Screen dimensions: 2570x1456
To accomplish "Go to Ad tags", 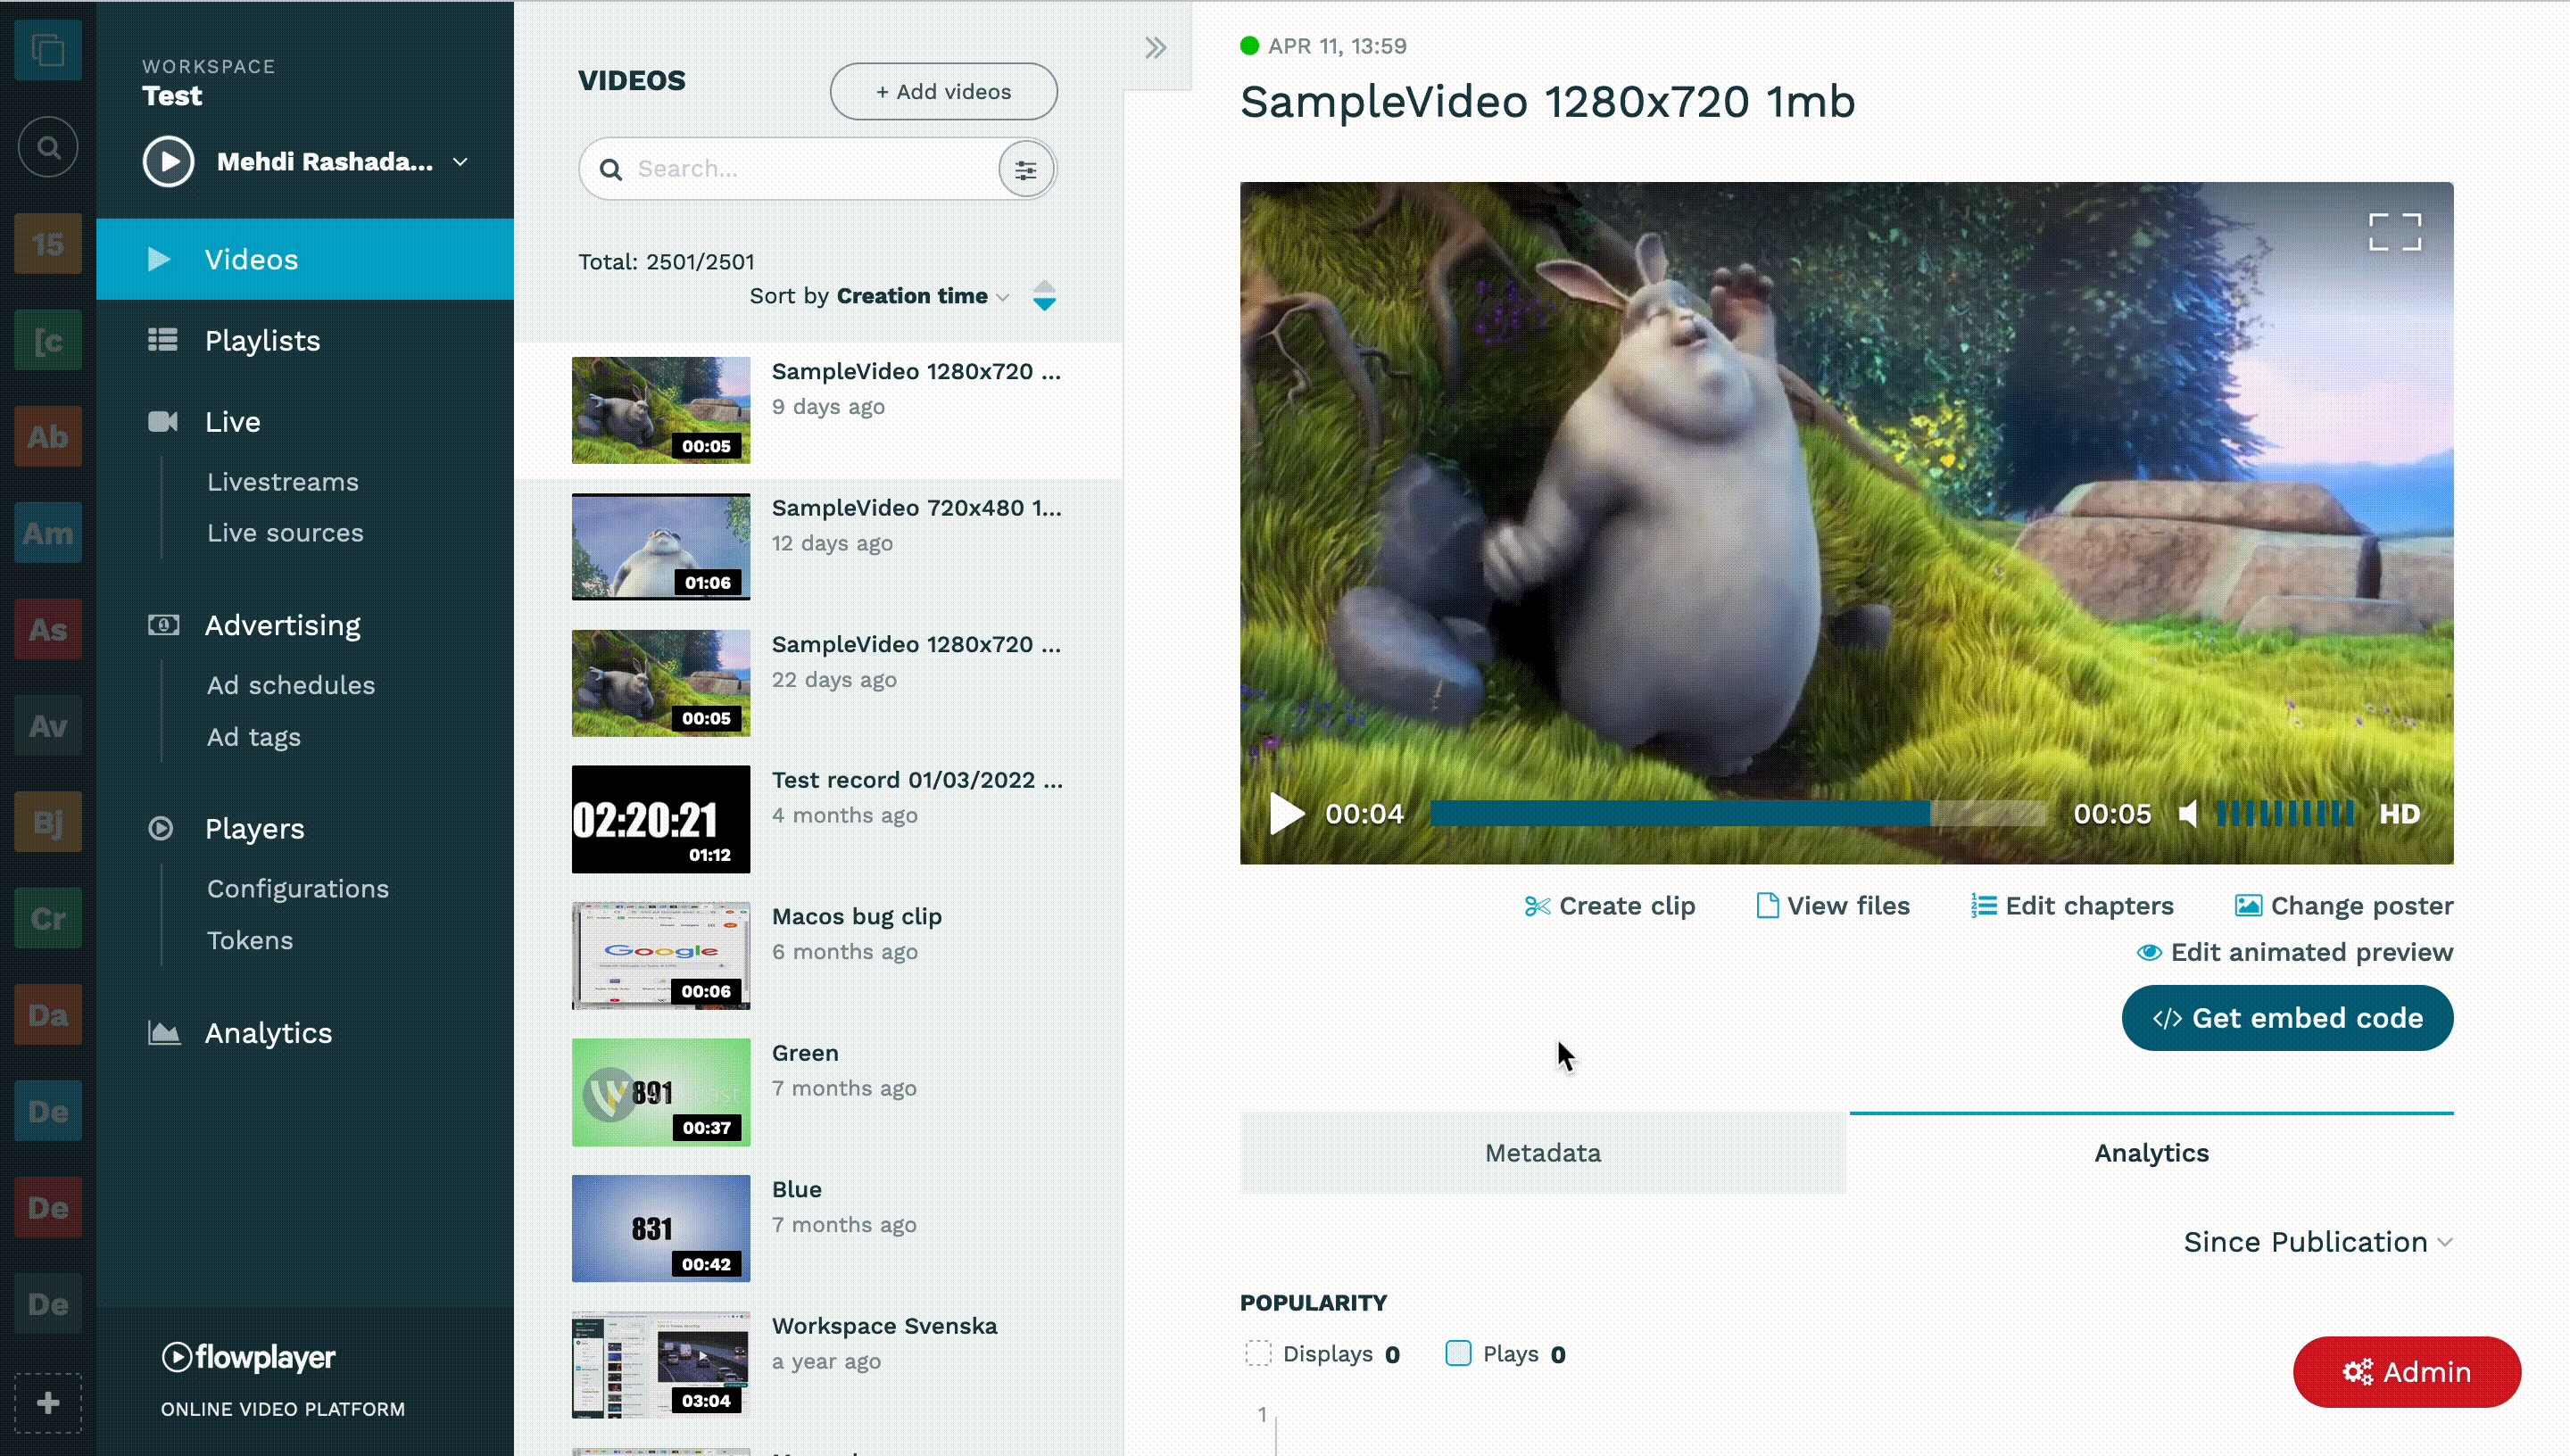I will [254, 737].
